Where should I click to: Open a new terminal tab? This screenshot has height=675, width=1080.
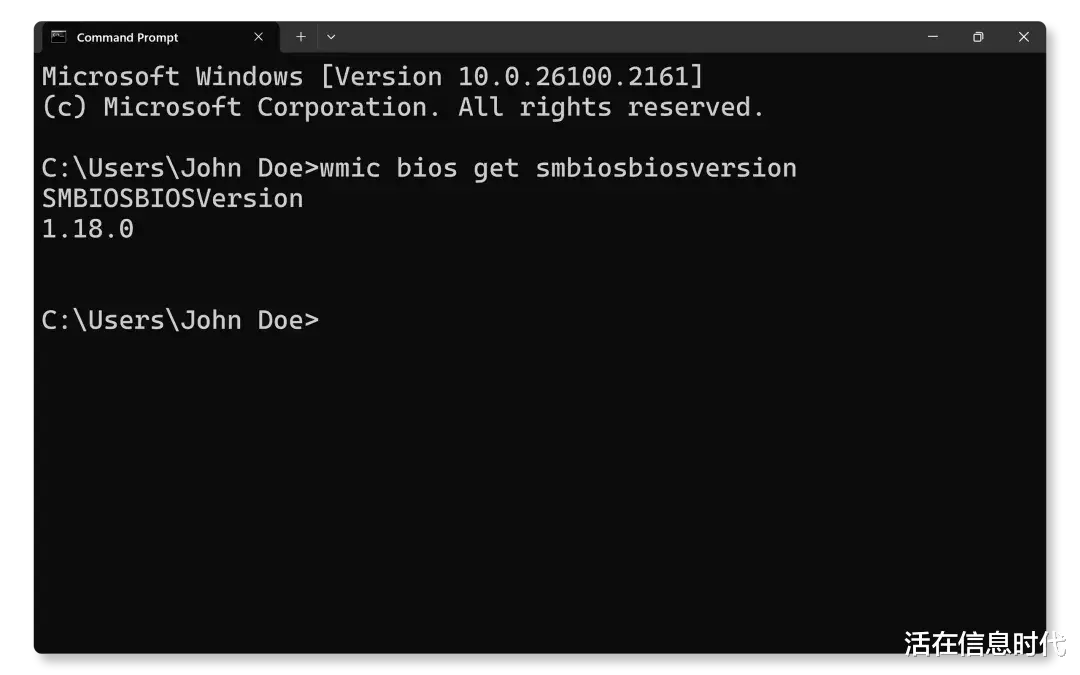coord(300,37)
